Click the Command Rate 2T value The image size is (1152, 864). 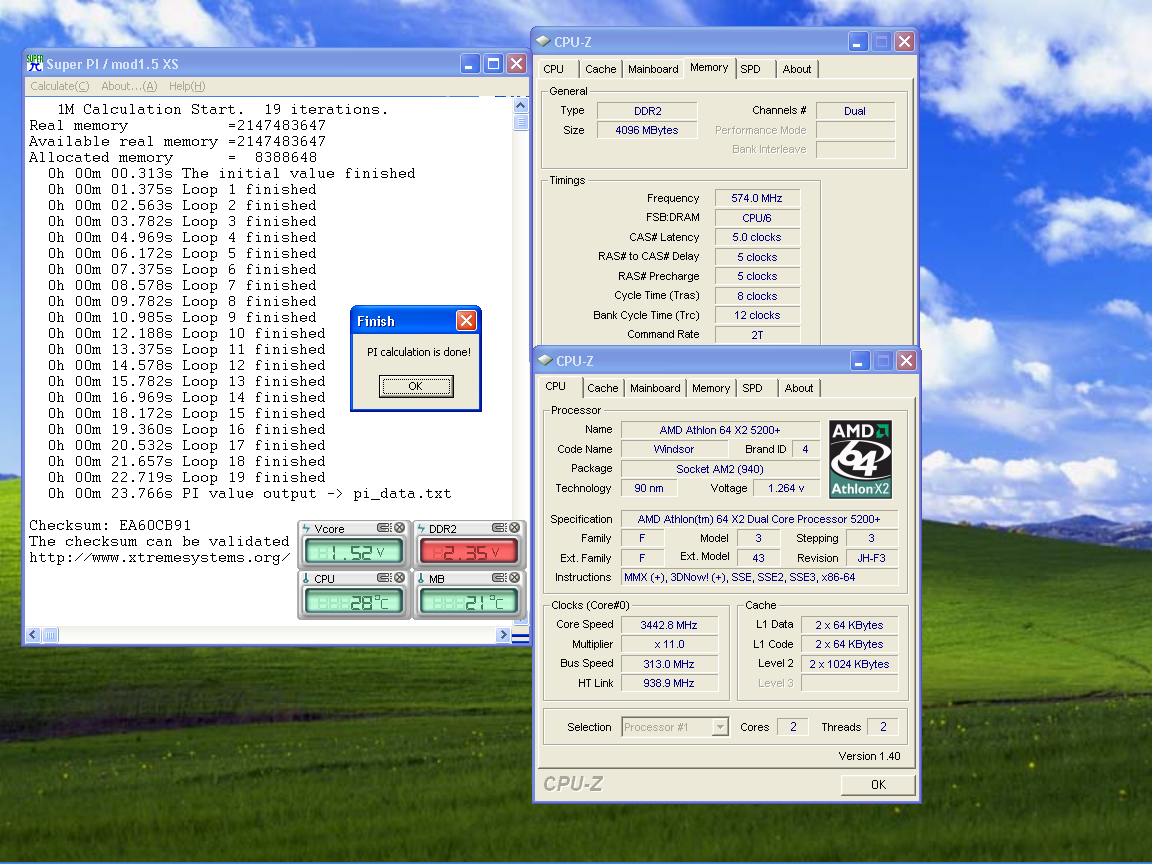[757, 335]
